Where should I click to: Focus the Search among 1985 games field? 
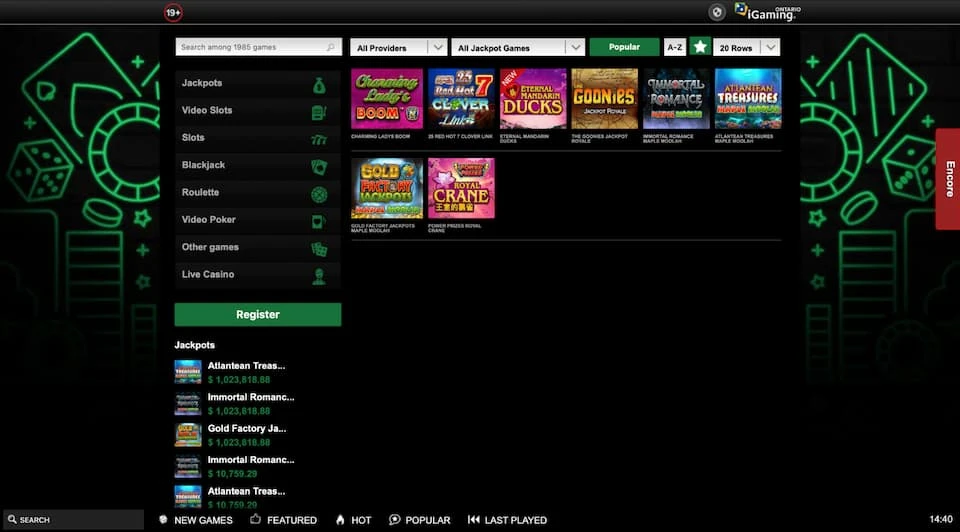(x=258, y=47)
